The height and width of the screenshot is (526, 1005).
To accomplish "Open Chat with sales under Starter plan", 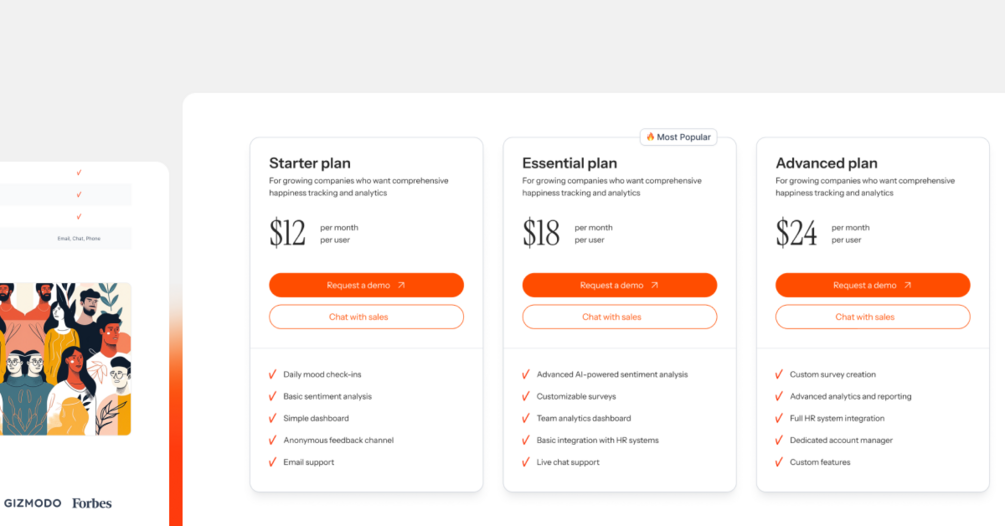I will coord(366,317).
